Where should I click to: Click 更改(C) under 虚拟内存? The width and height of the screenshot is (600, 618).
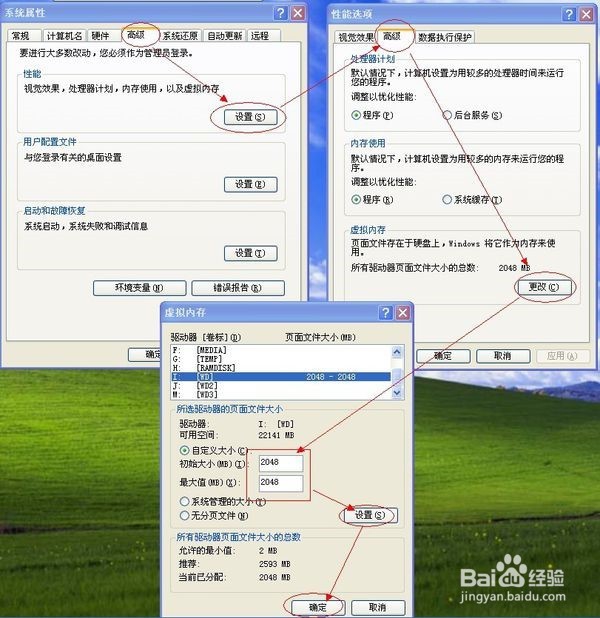pyautogui.click(x=544, y=287)
